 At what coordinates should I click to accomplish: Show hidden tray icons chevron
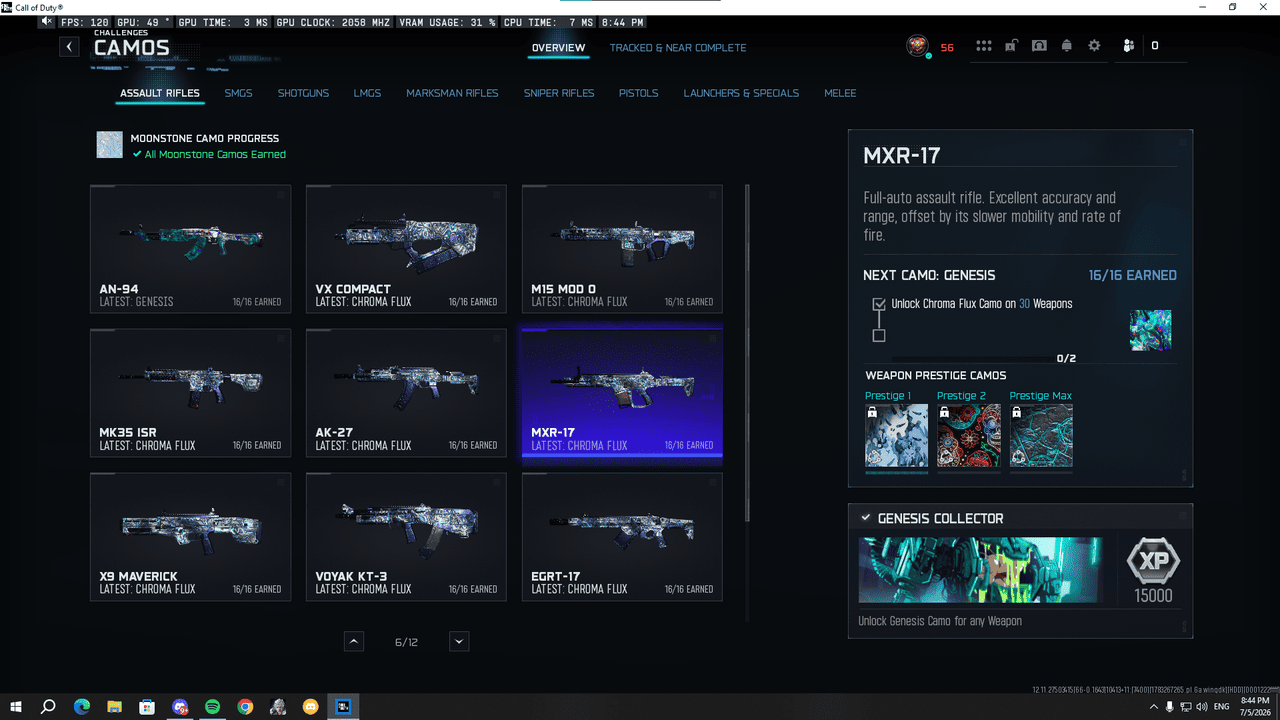coord(1154,707)
